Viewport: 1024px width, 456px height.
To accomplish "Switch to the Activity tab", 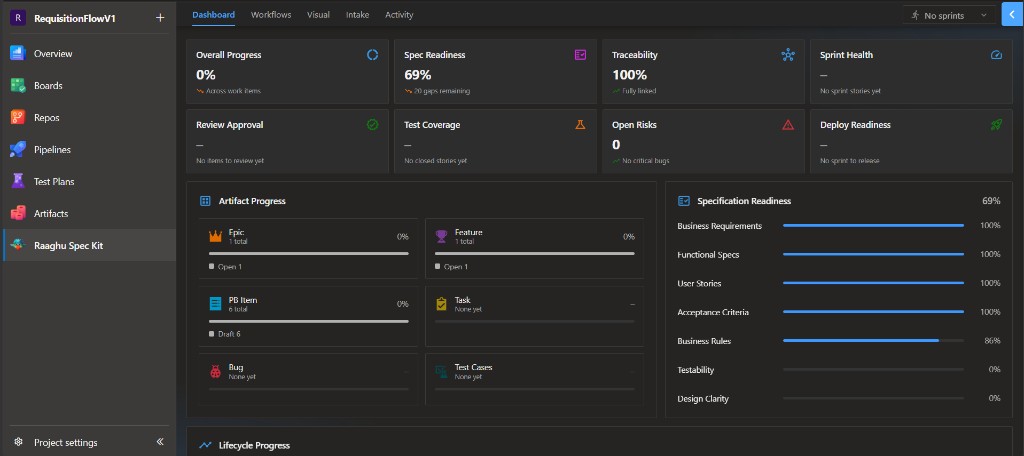I will [399, 14].
